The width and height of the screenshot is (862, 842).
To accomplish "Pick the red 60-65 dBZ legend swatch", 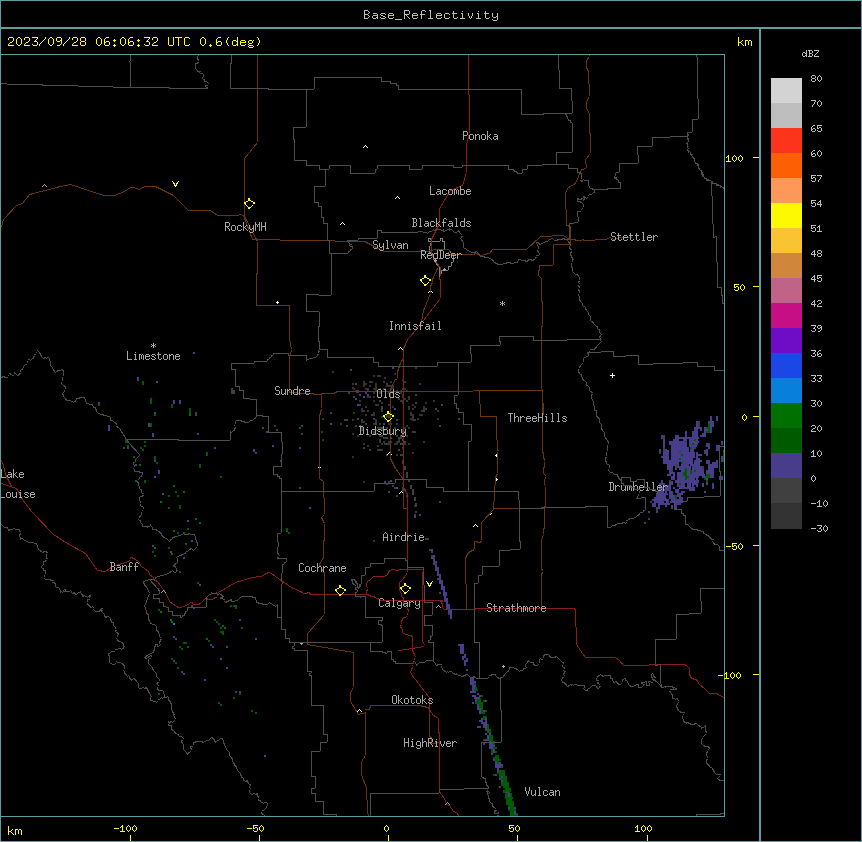I will coord(786,140).
